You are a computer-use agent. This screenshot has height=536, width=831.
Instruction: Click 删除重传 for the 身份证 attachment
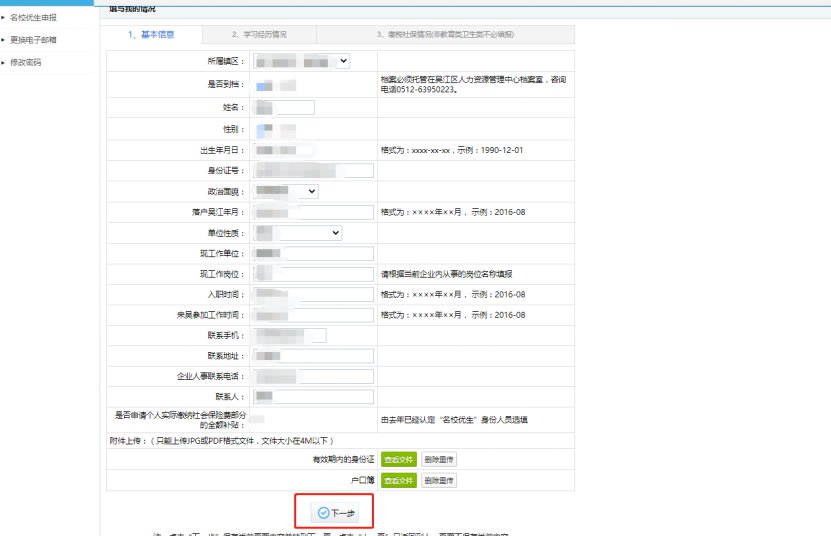438,459
